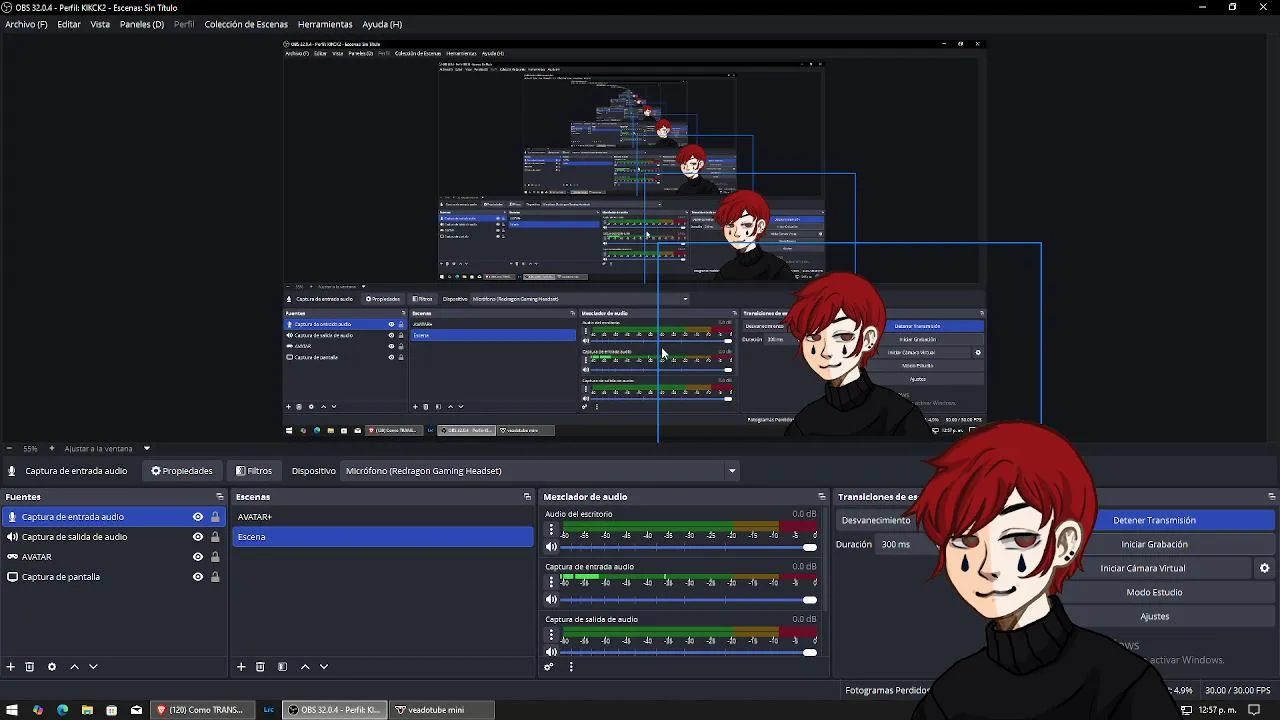Delete selected scene with Escenas trash icon
1280x720 pixels.
point(260,667)
